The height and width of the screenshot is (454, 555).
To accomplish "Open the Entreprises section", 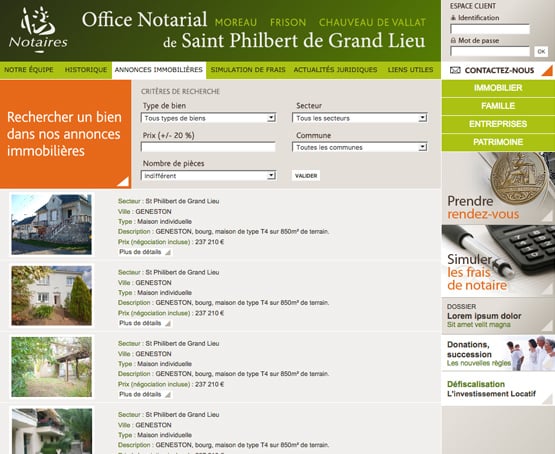I will 498,124.
